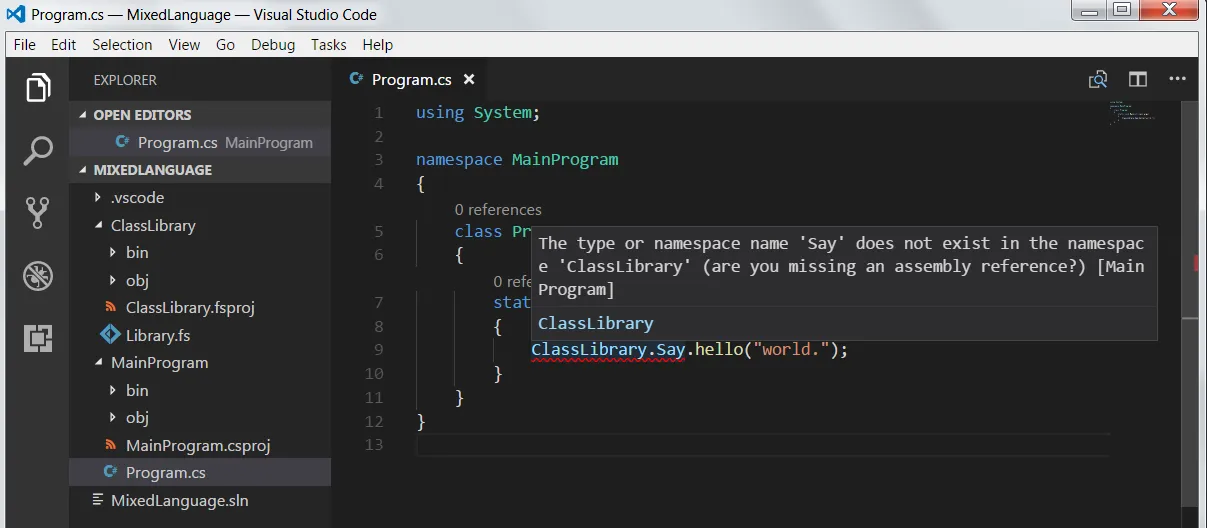Open the Extensions view in activity bar
The width and height of the screenshot is (1207, 528).
coord(38,338)
